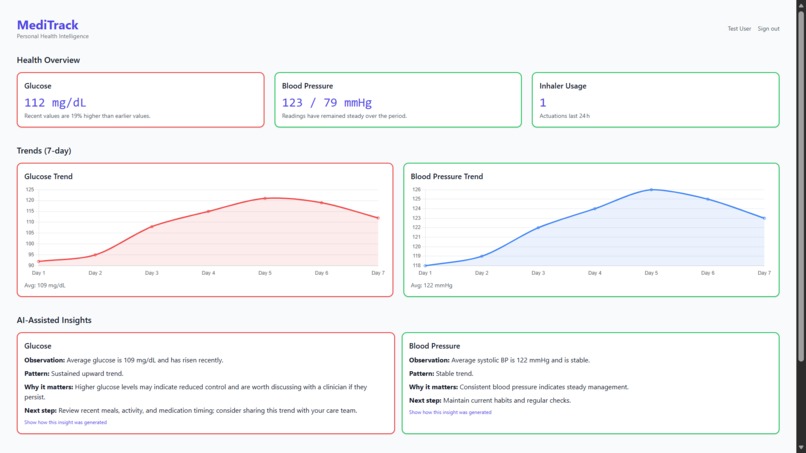Viewport: 806px width, 453px height.
Task: Click the Day 5 point on Glucose Trend
Action: 265,198
